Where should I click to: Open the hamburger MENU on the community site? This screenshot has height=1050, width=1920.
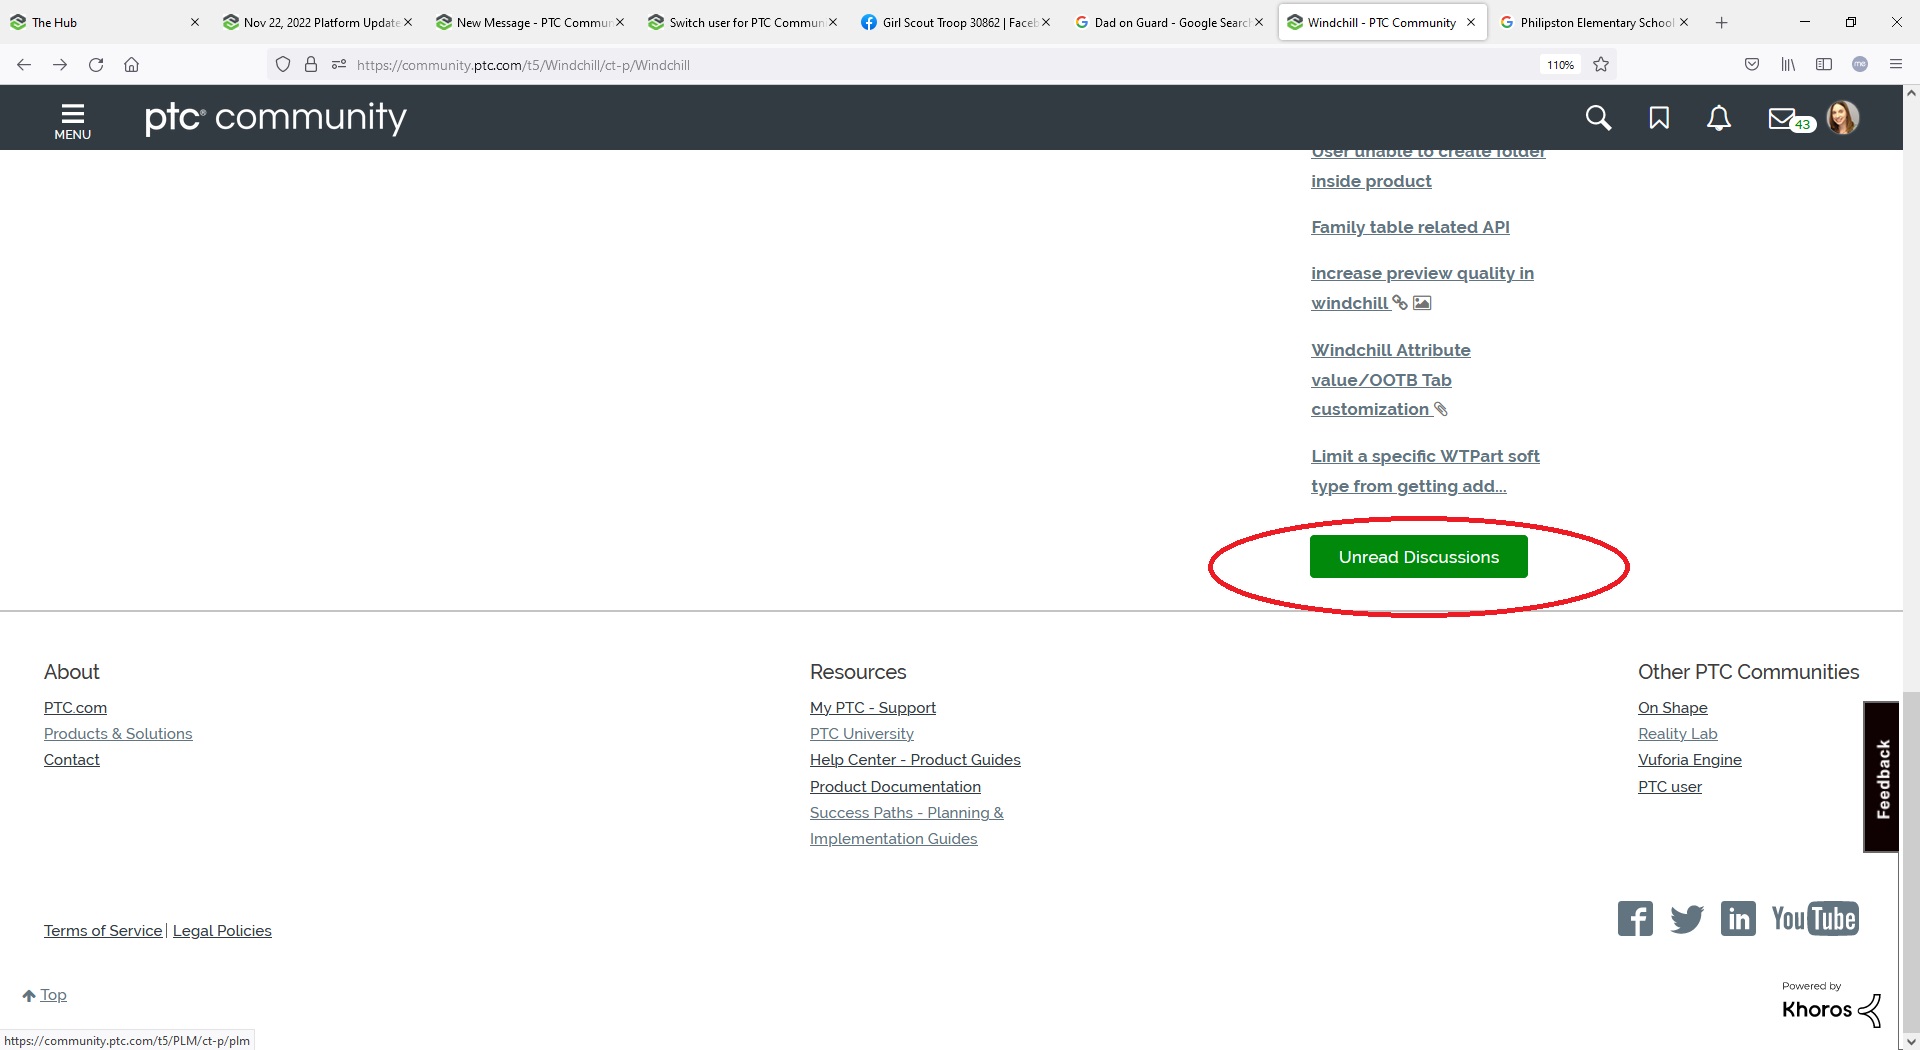point(72,117)
